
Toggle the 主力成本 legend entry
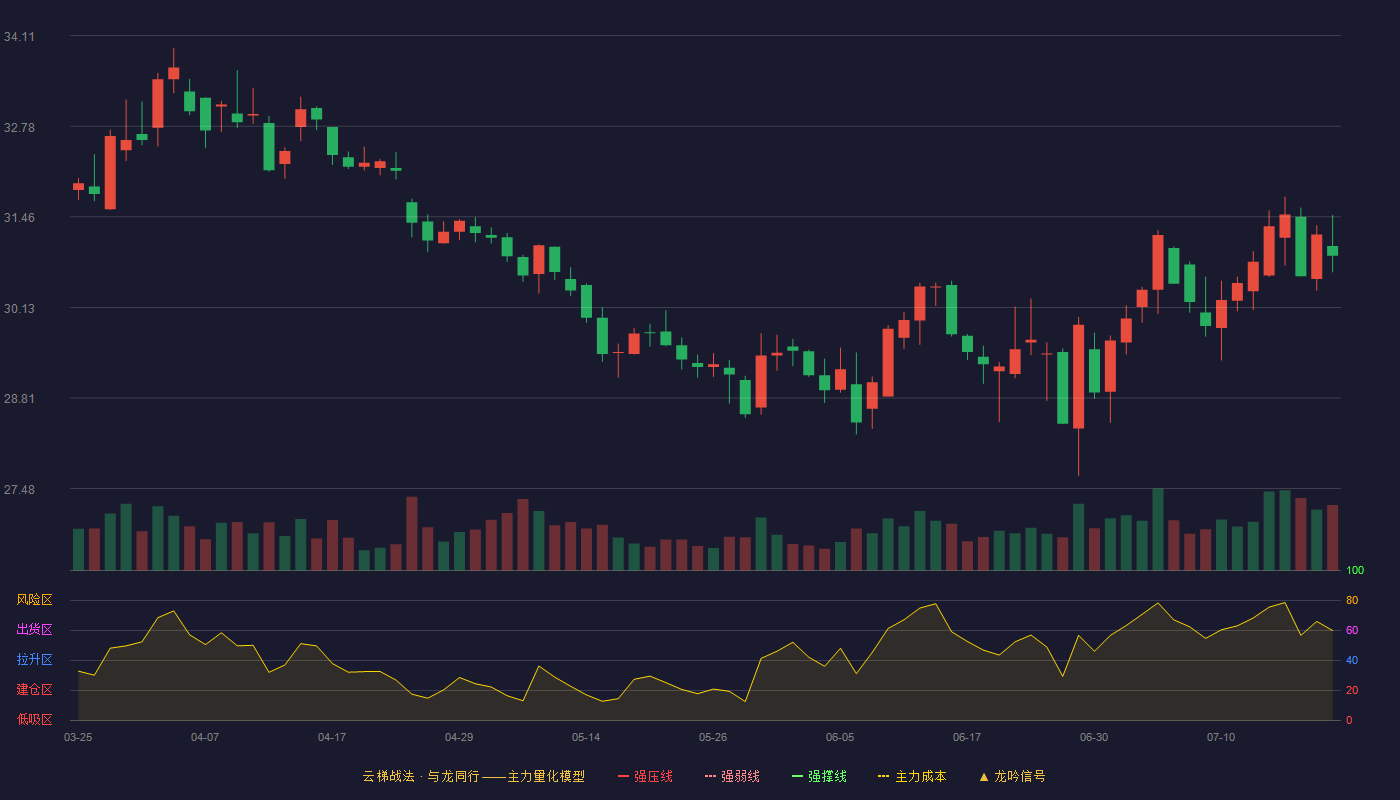(x=912, y=776)
